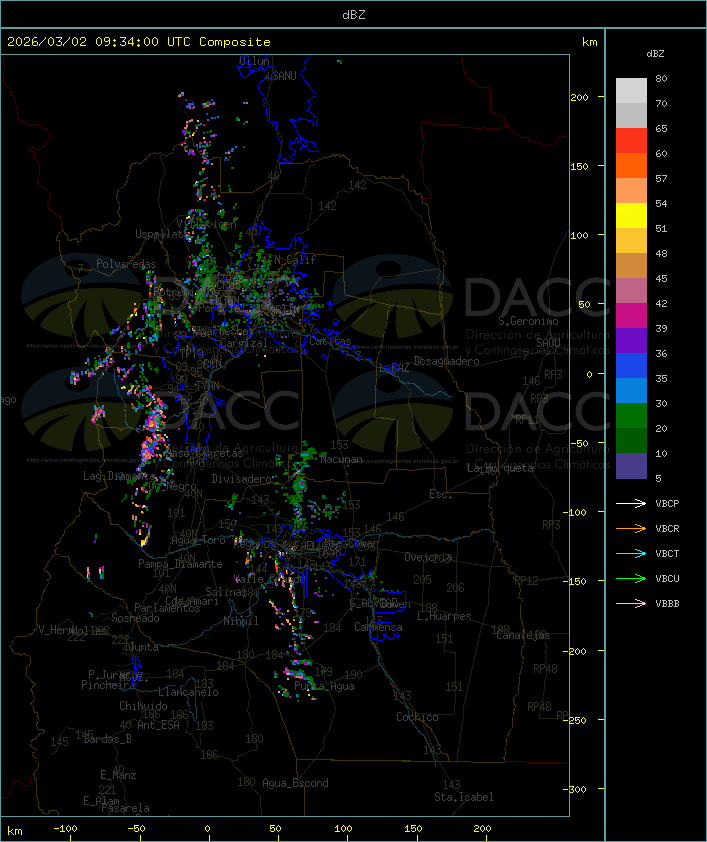Click the 200 km vertical axis tick
707x842 pixels.
579,97
